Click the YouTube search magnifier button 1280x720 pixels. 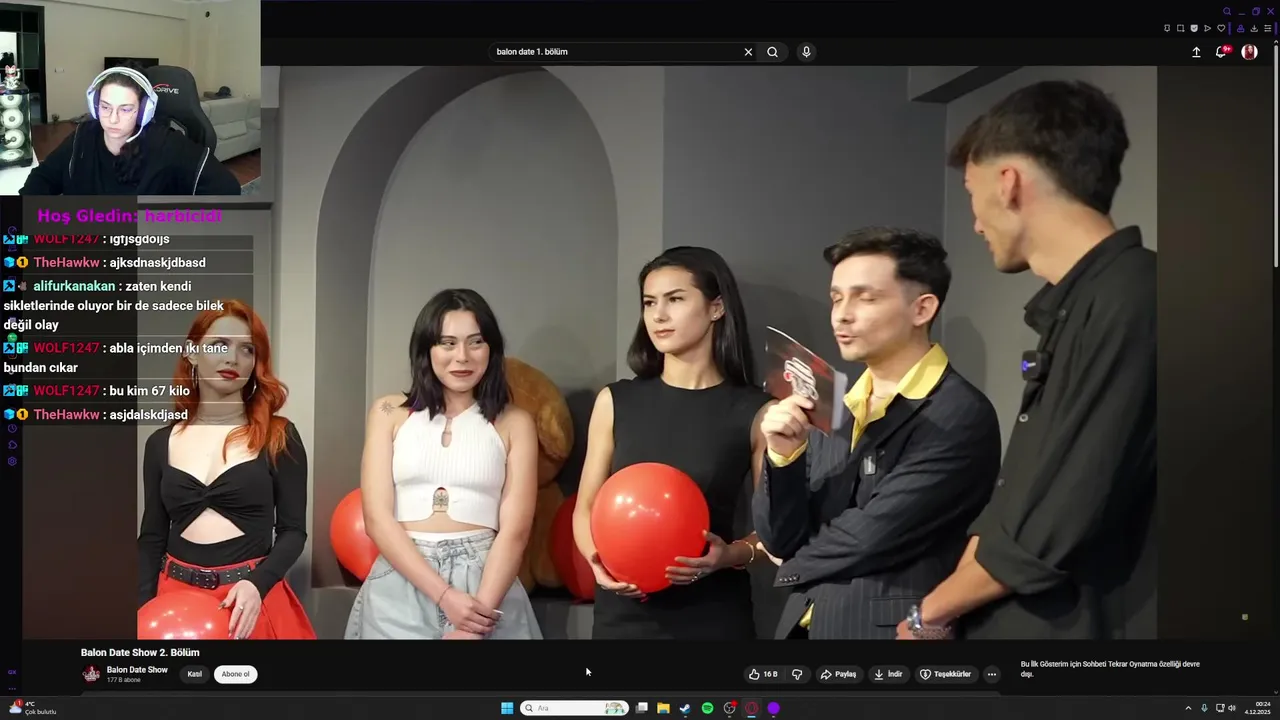tap(772, 52)
